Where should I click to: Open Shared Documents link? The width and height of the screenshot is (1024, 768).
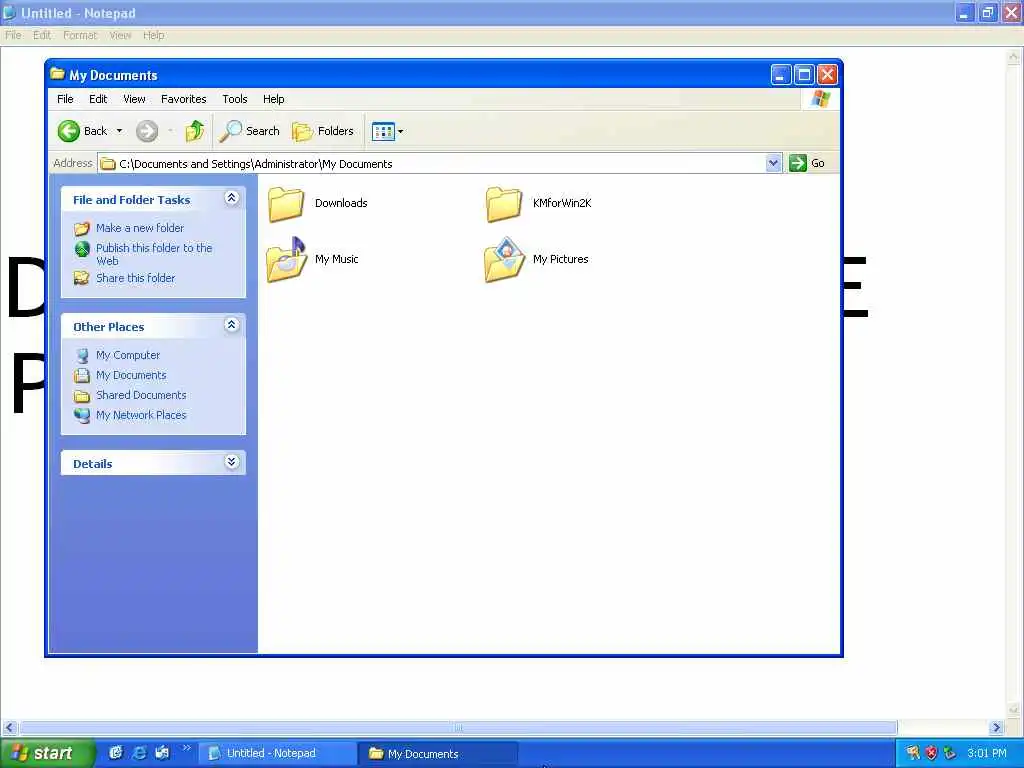tap(141, 395)
